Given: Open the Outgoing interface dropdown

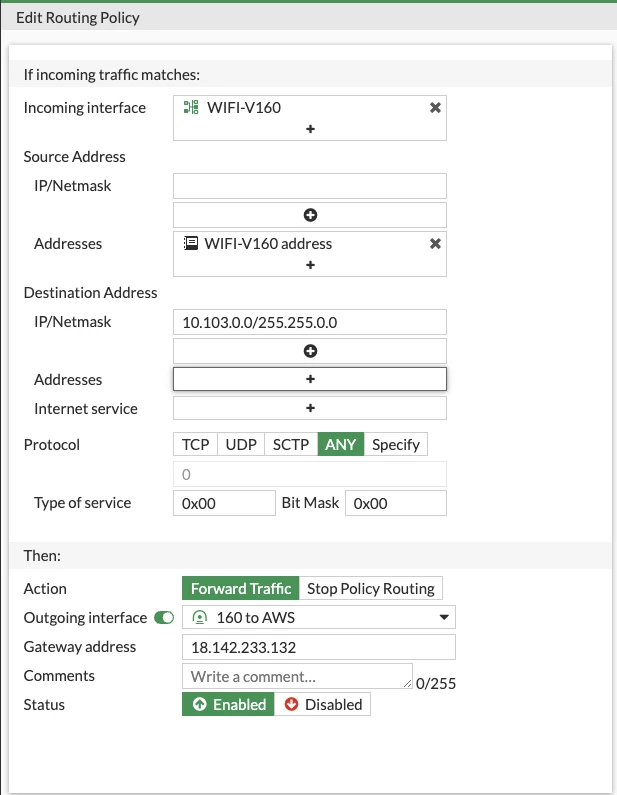Looking at the screenshot, I should [x=319, y=618].
